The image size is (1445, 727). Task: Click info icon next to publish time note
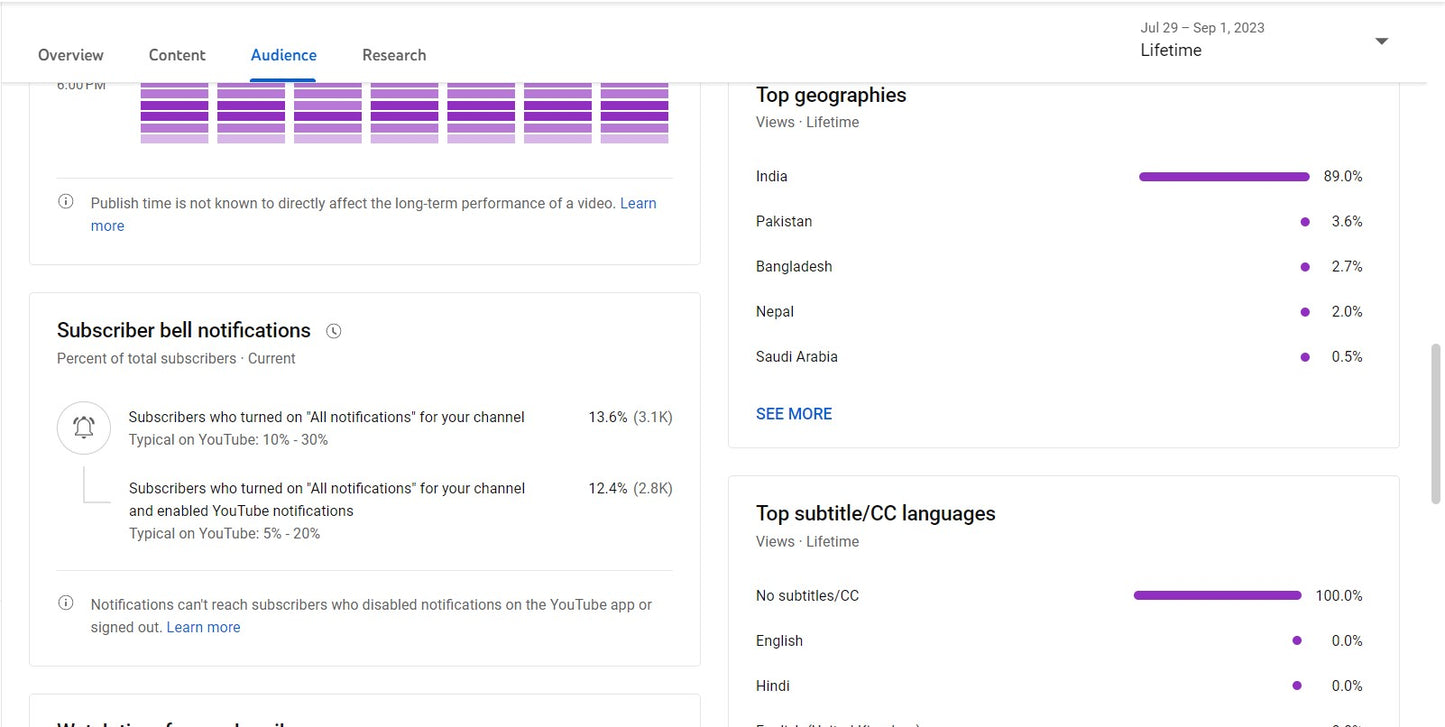click(66, 202)
